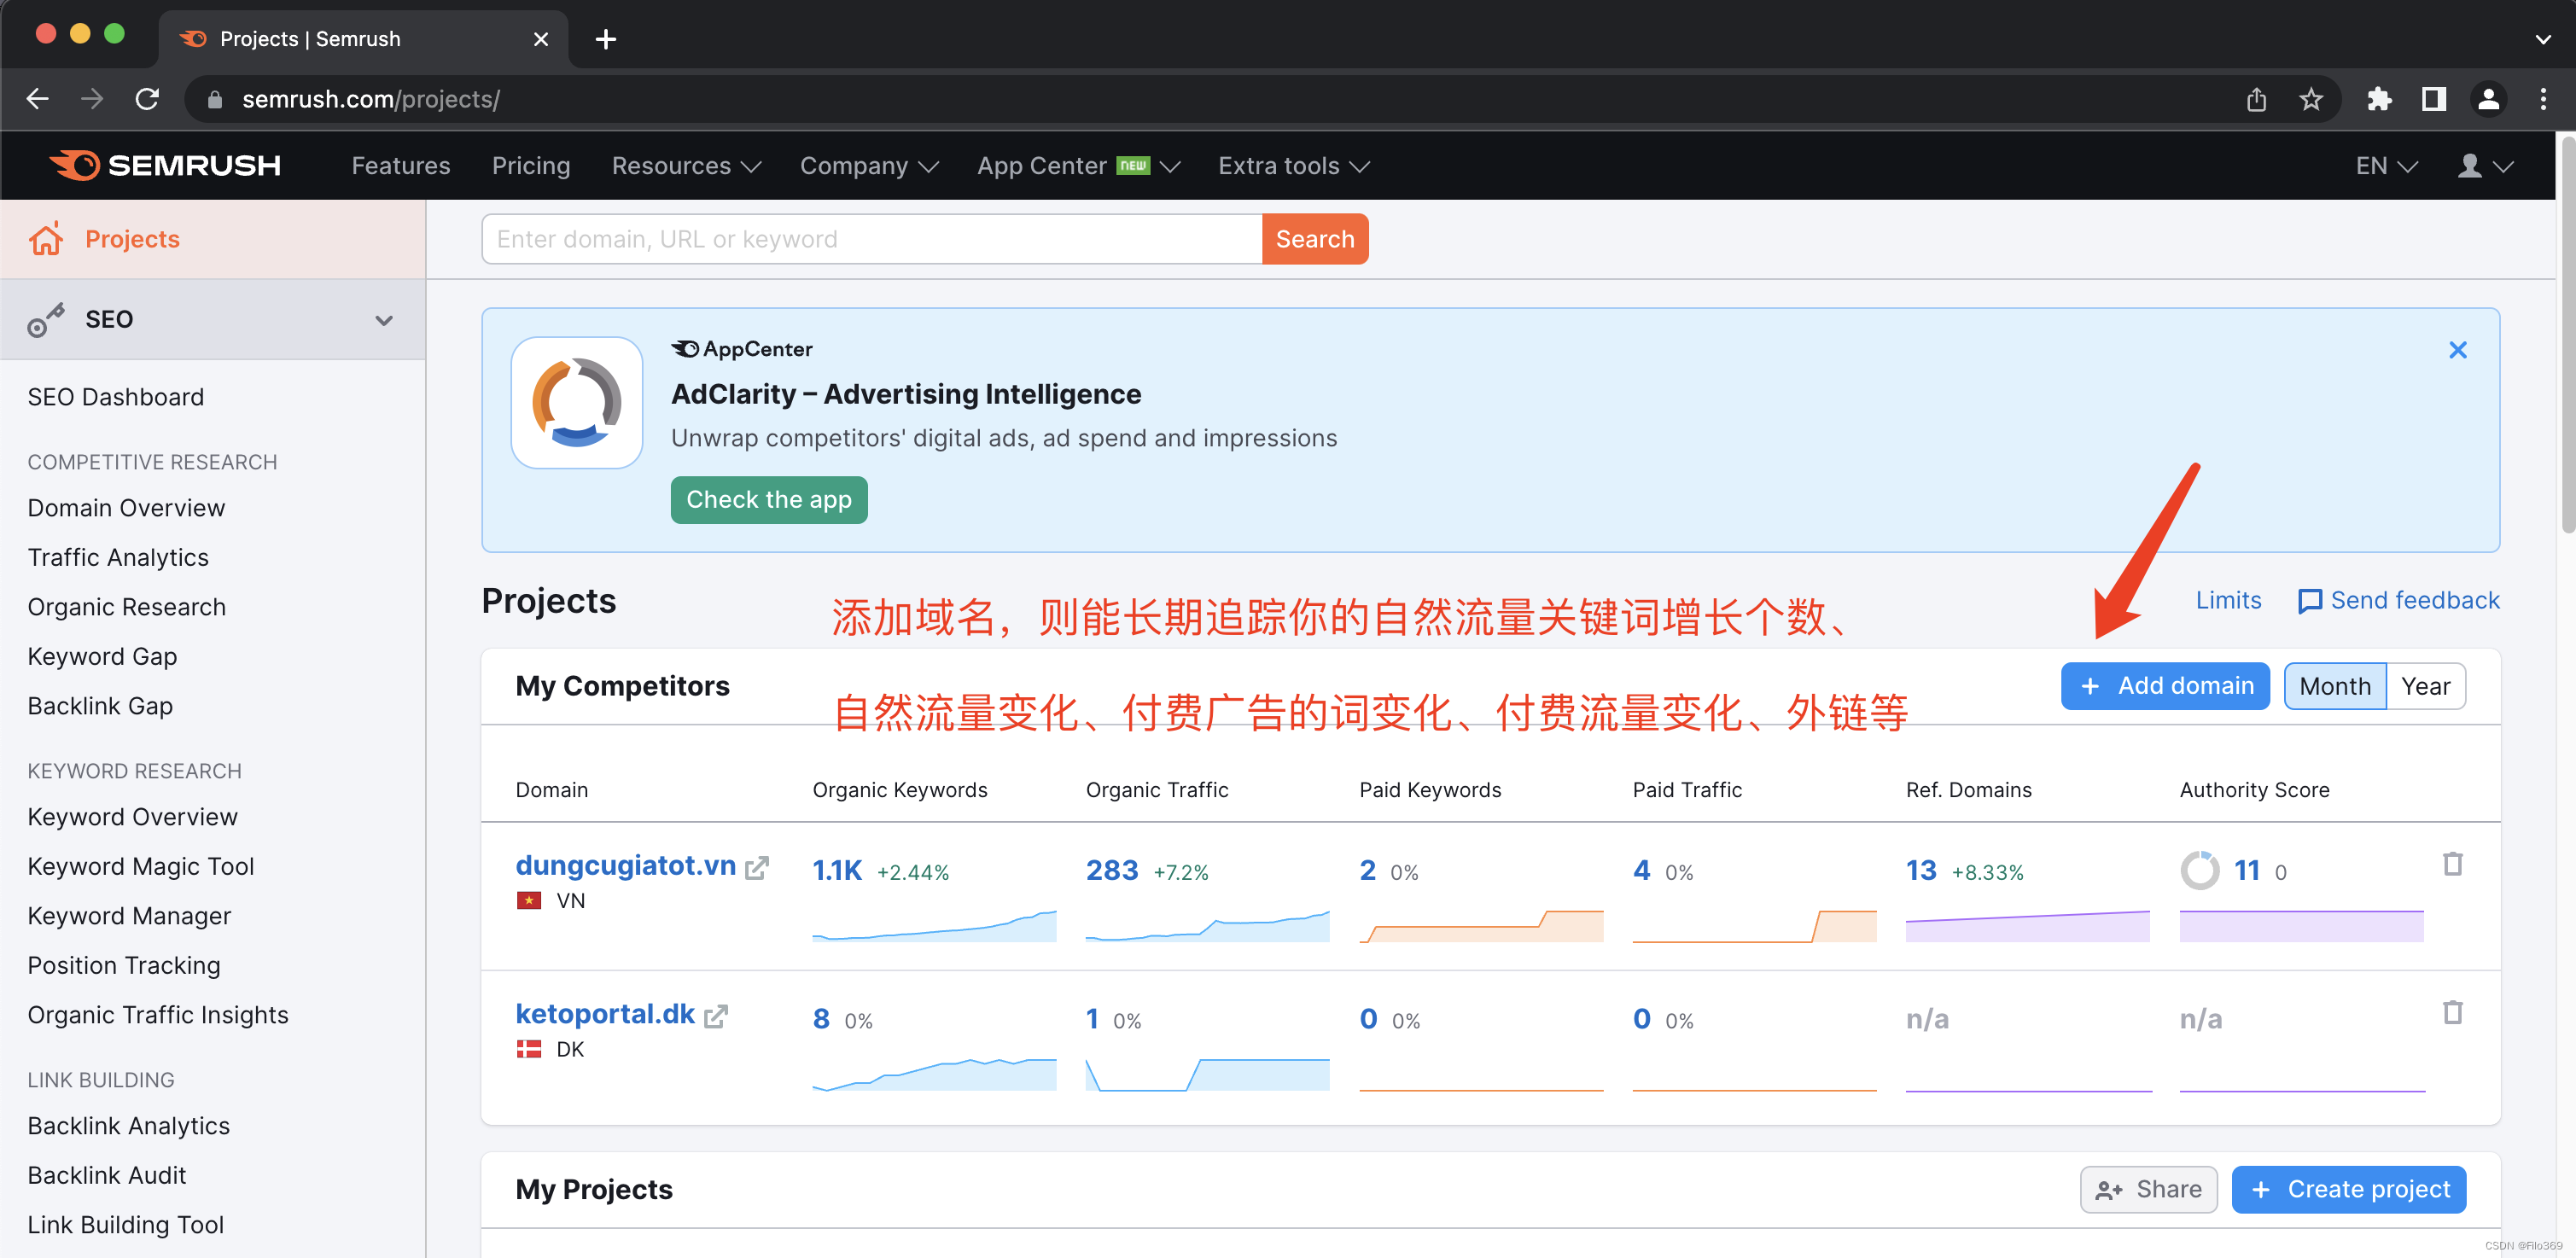Close the AdClarity AppCenter banner
2576x1258 pixels.
[x=2457, y=350]
